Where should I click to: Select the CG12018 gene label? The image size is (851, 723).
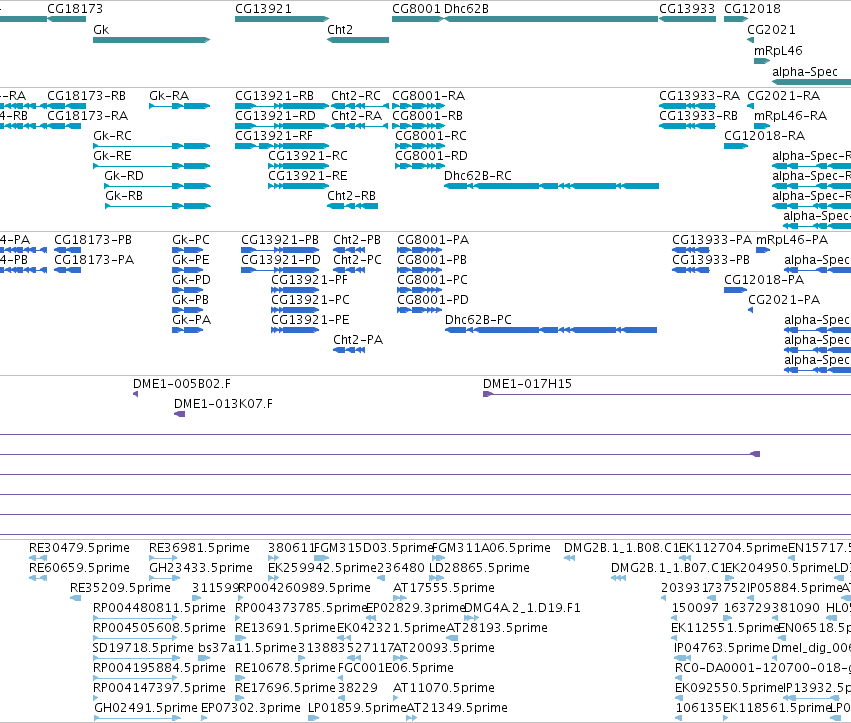click(x=752, y=9)
